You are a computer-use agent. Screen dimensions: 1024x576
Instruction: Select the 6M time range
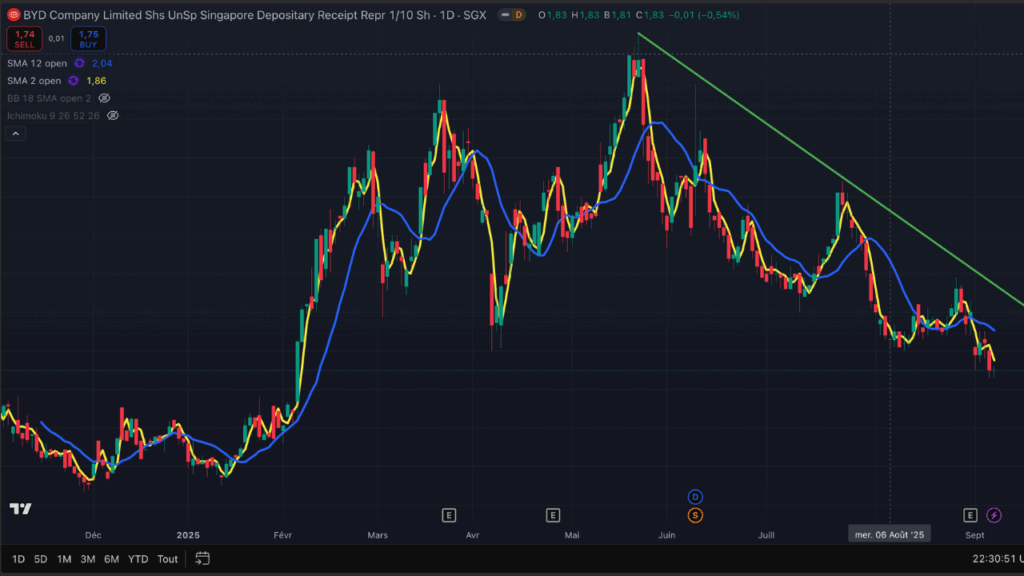[112, 559]
